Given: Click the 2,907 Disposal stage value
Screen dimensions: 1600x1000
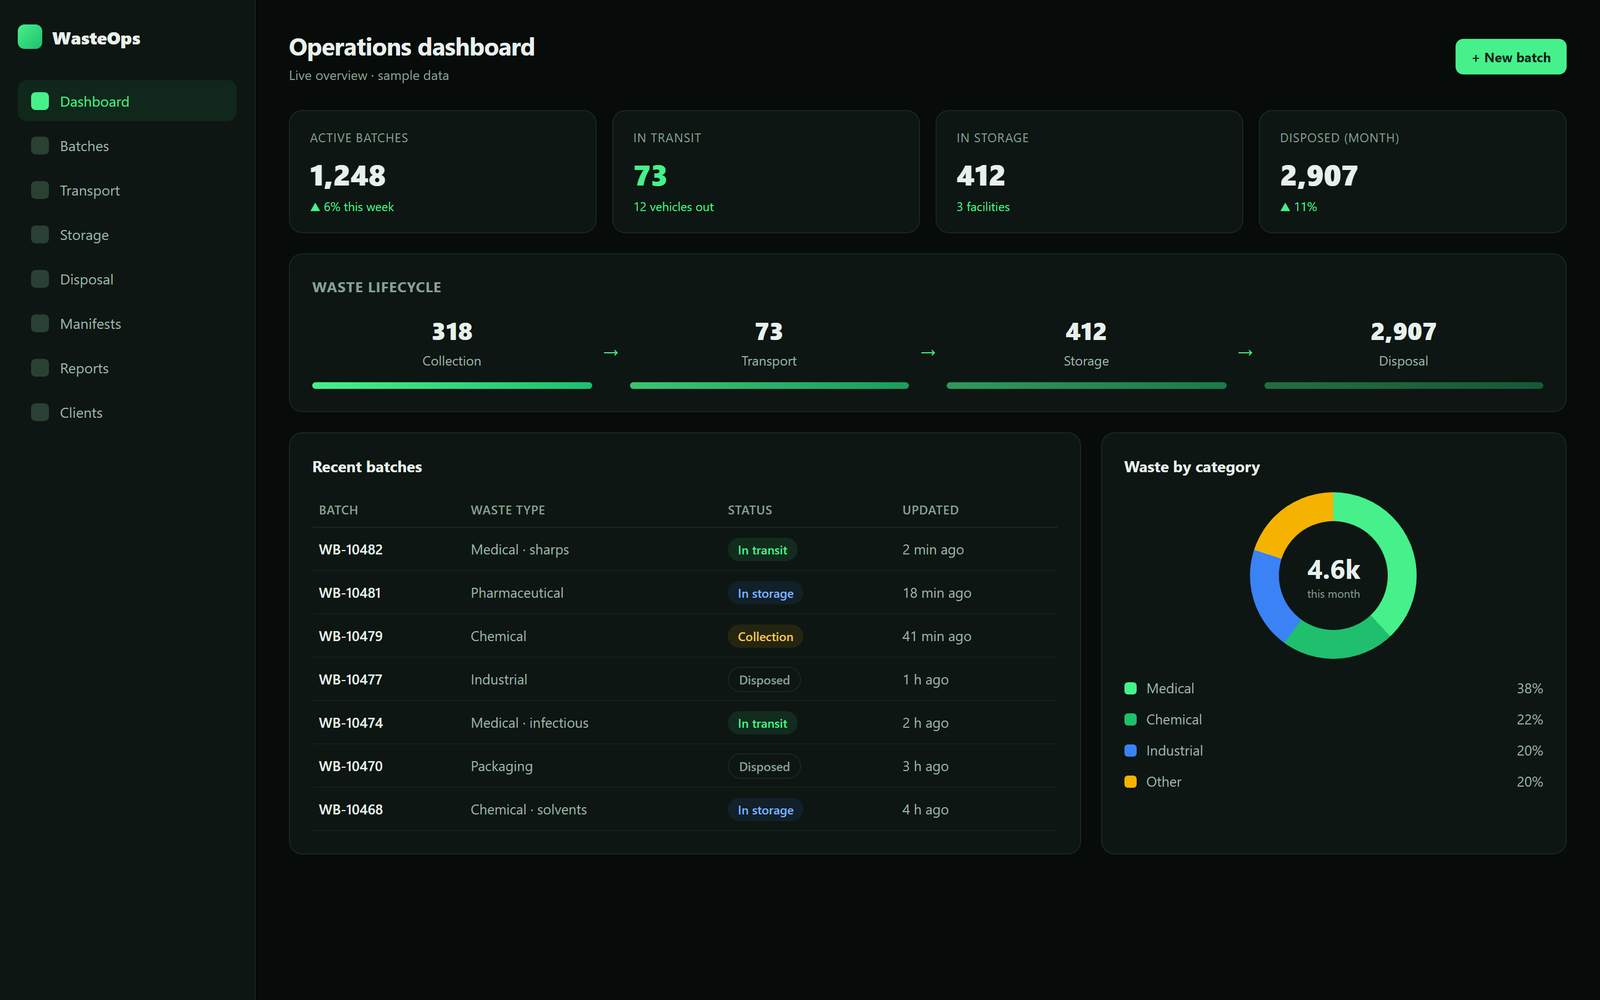Looking at the screenshot, I should [x=1403, y=331].
